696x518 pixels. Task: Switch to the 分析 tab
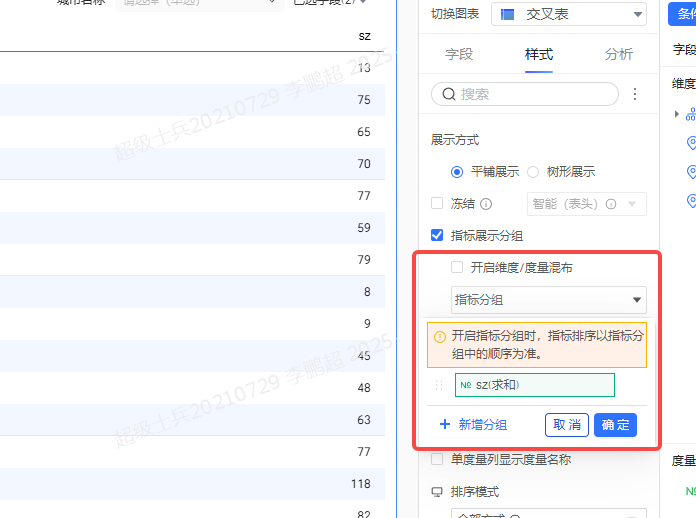tap(619, 55)
